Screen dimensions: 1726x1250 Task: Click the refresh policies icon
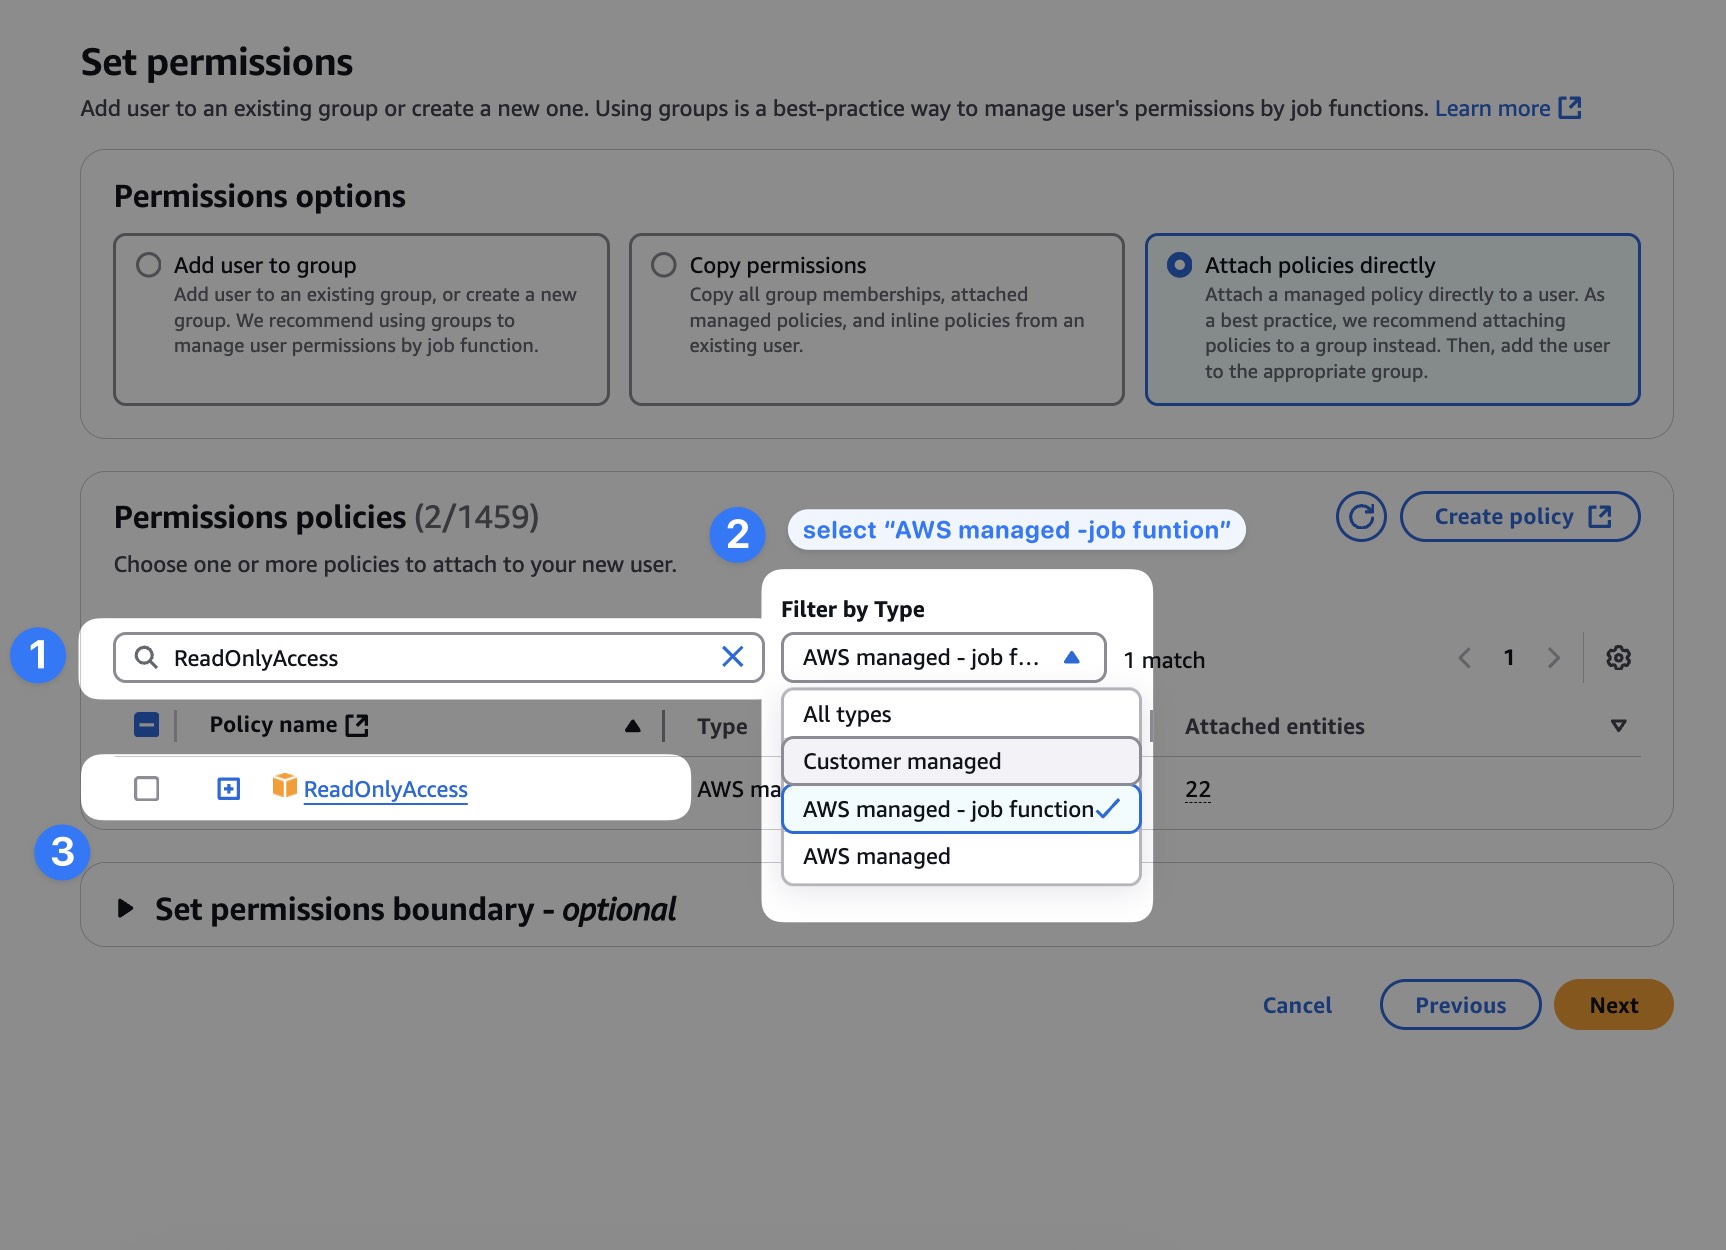point(1361,517)
